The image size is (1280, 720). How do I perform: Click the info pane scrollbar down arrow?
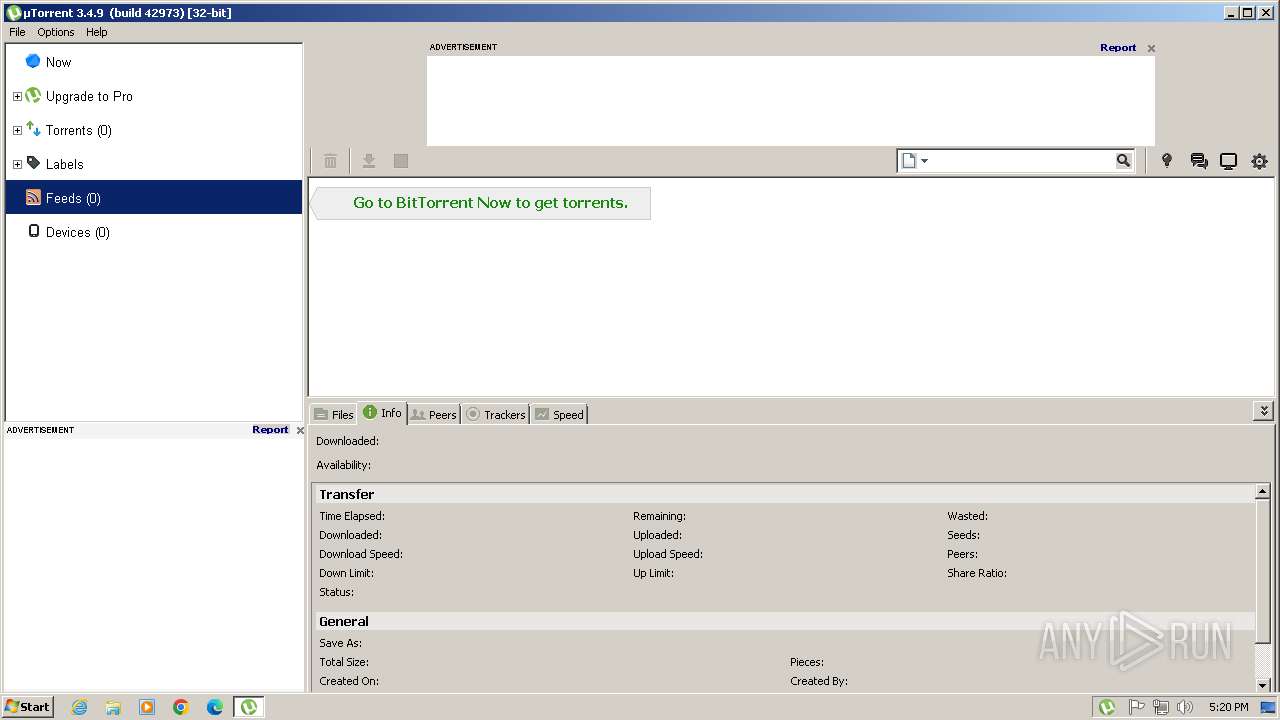[x=1263, y=684]
